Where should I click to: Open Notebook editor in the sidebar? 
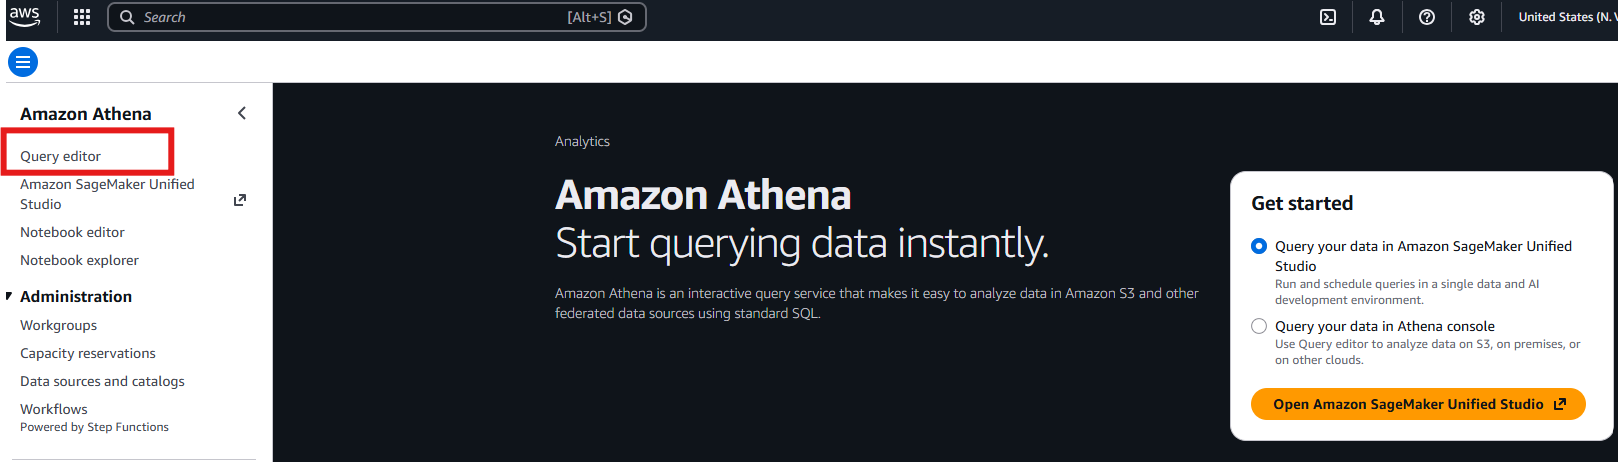click(72, 232)
